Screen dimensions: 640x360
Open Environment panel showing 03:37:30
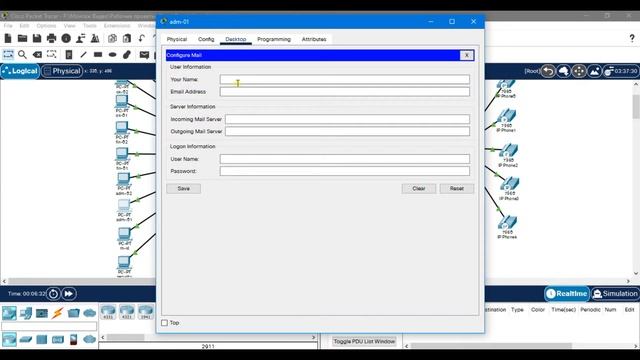pyautogui.click(x=620, y=71)
